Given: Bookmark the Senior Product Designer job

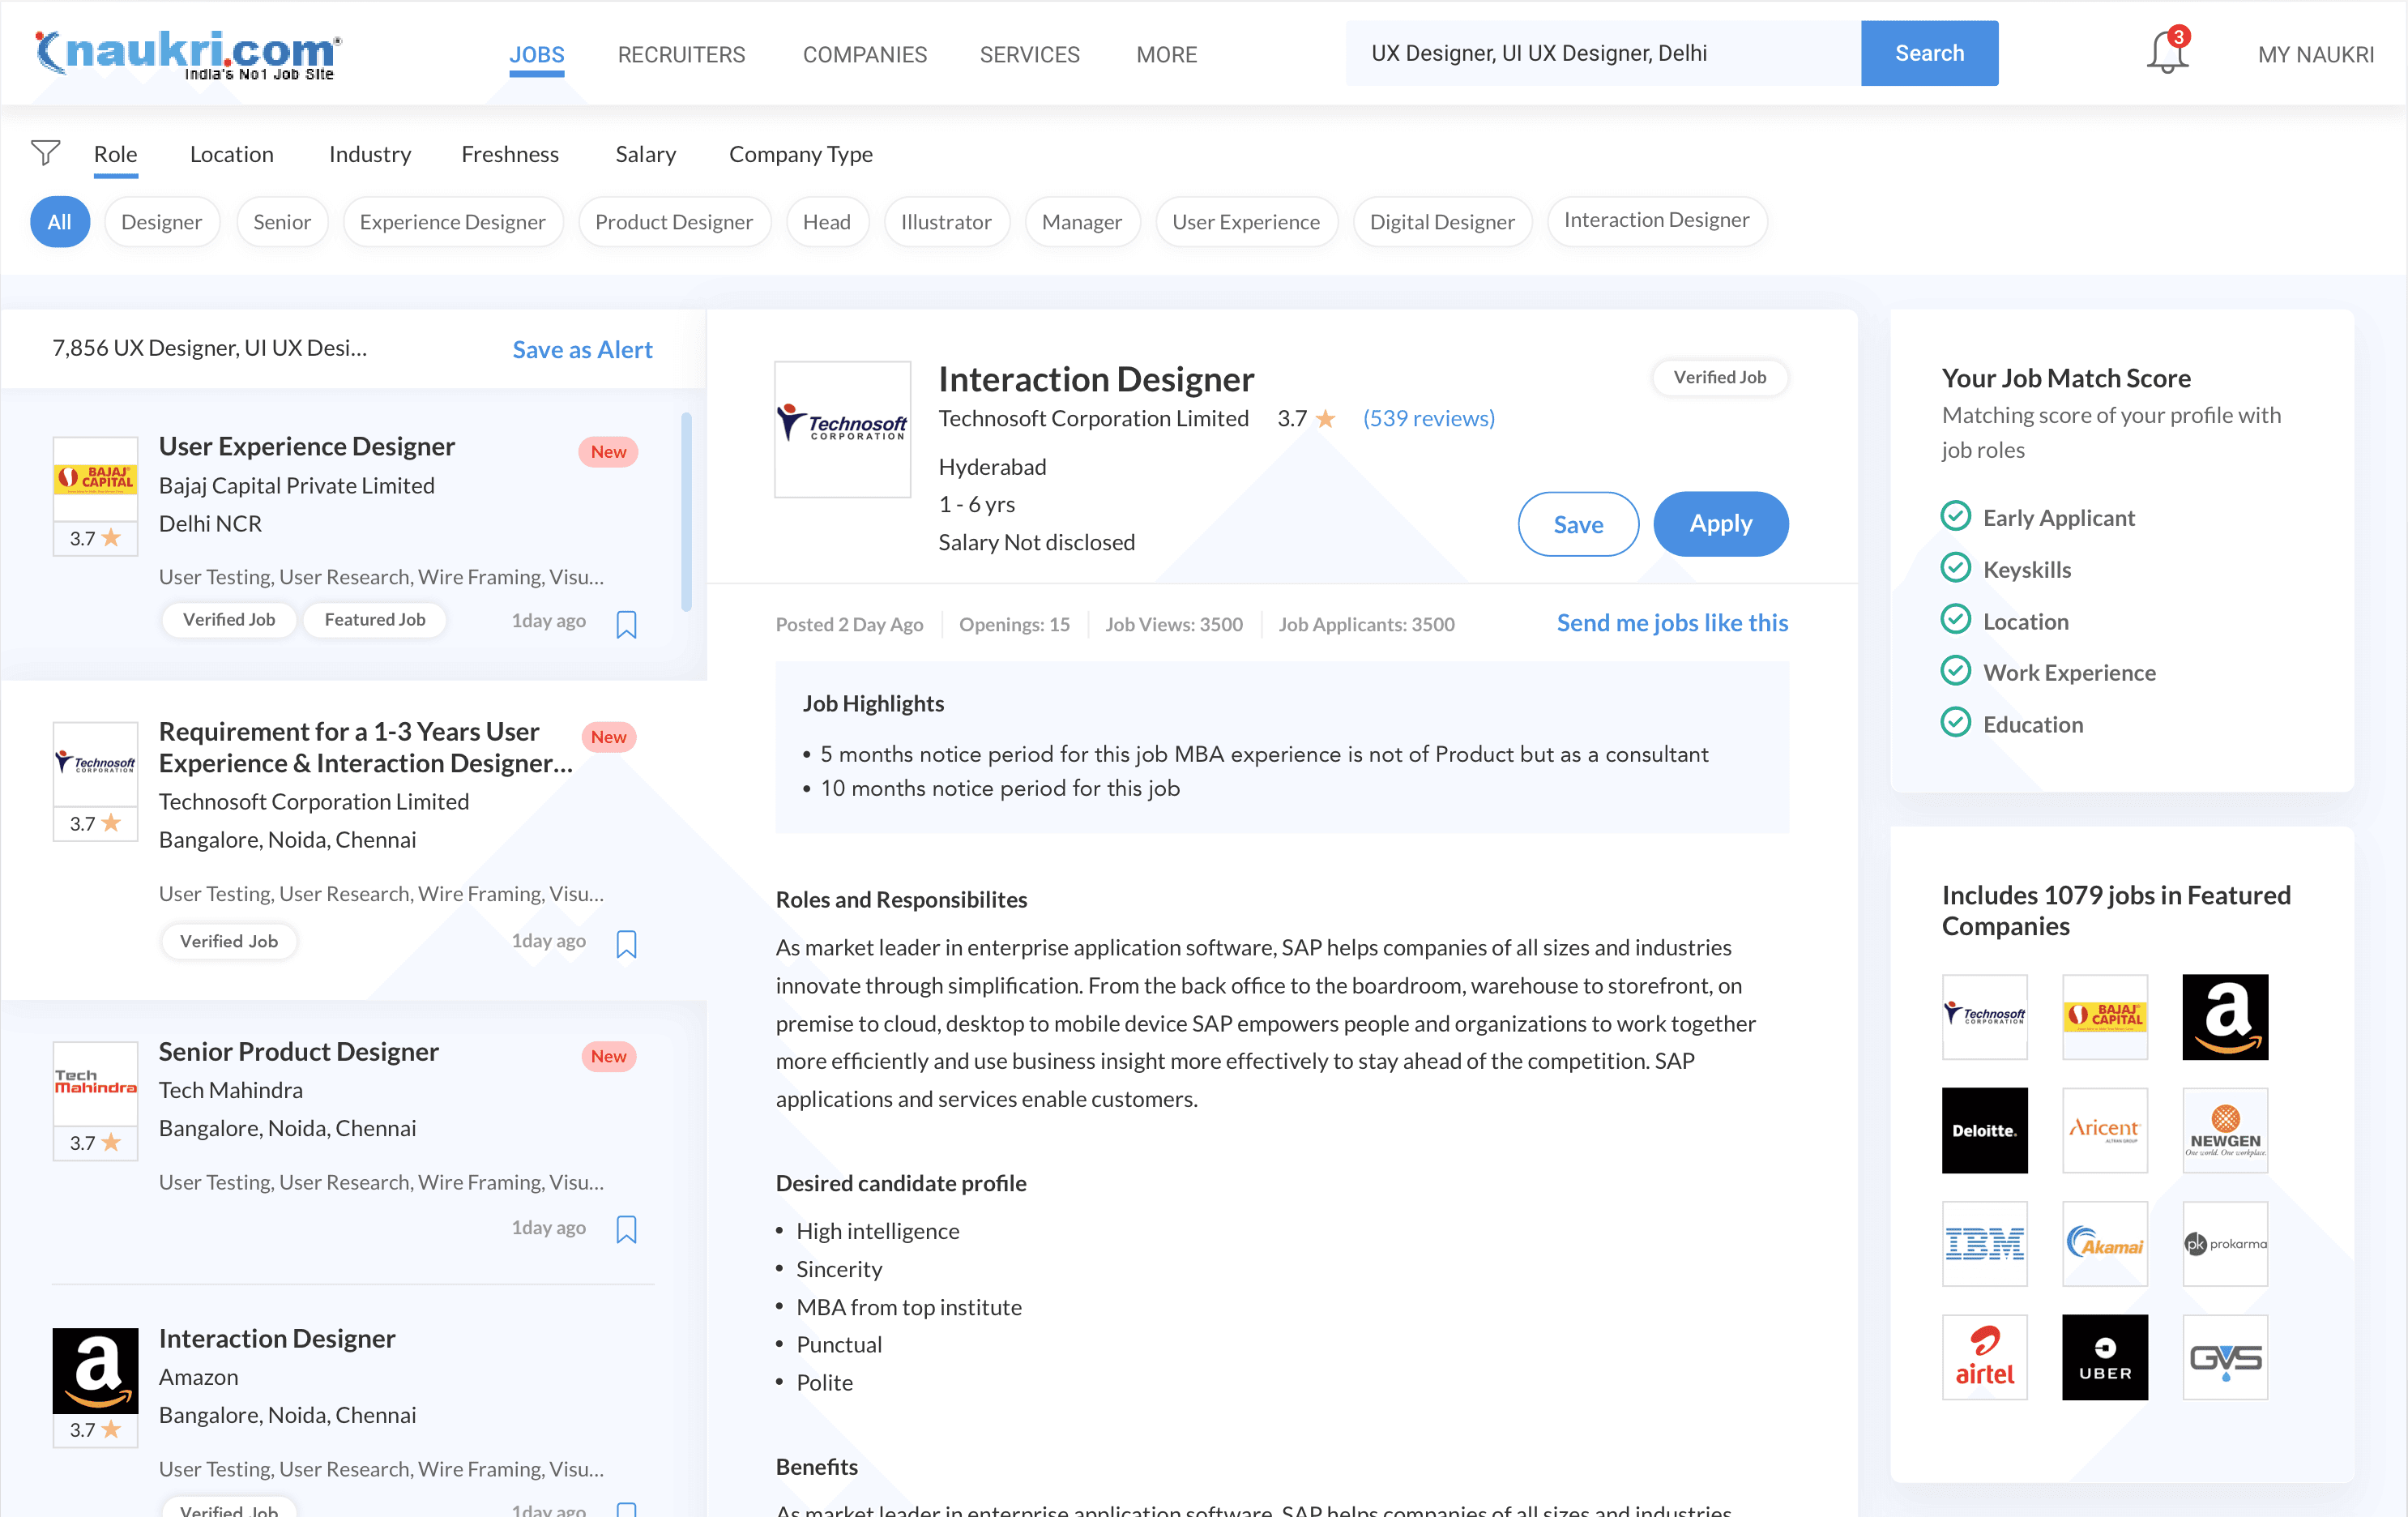Looking at the screenshot, I should click(626, 1229).
